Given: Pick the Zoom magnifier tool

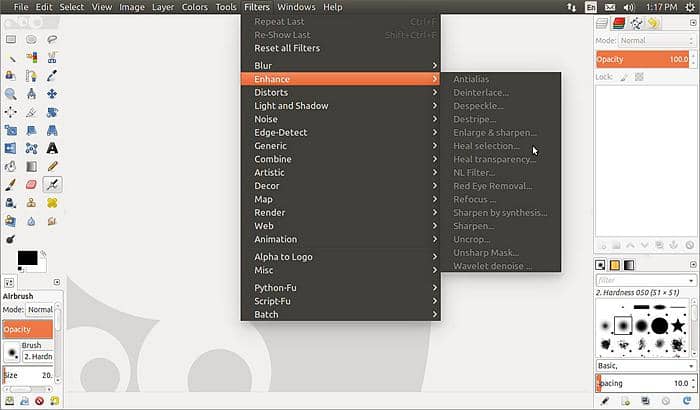Looking at the screenshot, I should click(10, 94).
